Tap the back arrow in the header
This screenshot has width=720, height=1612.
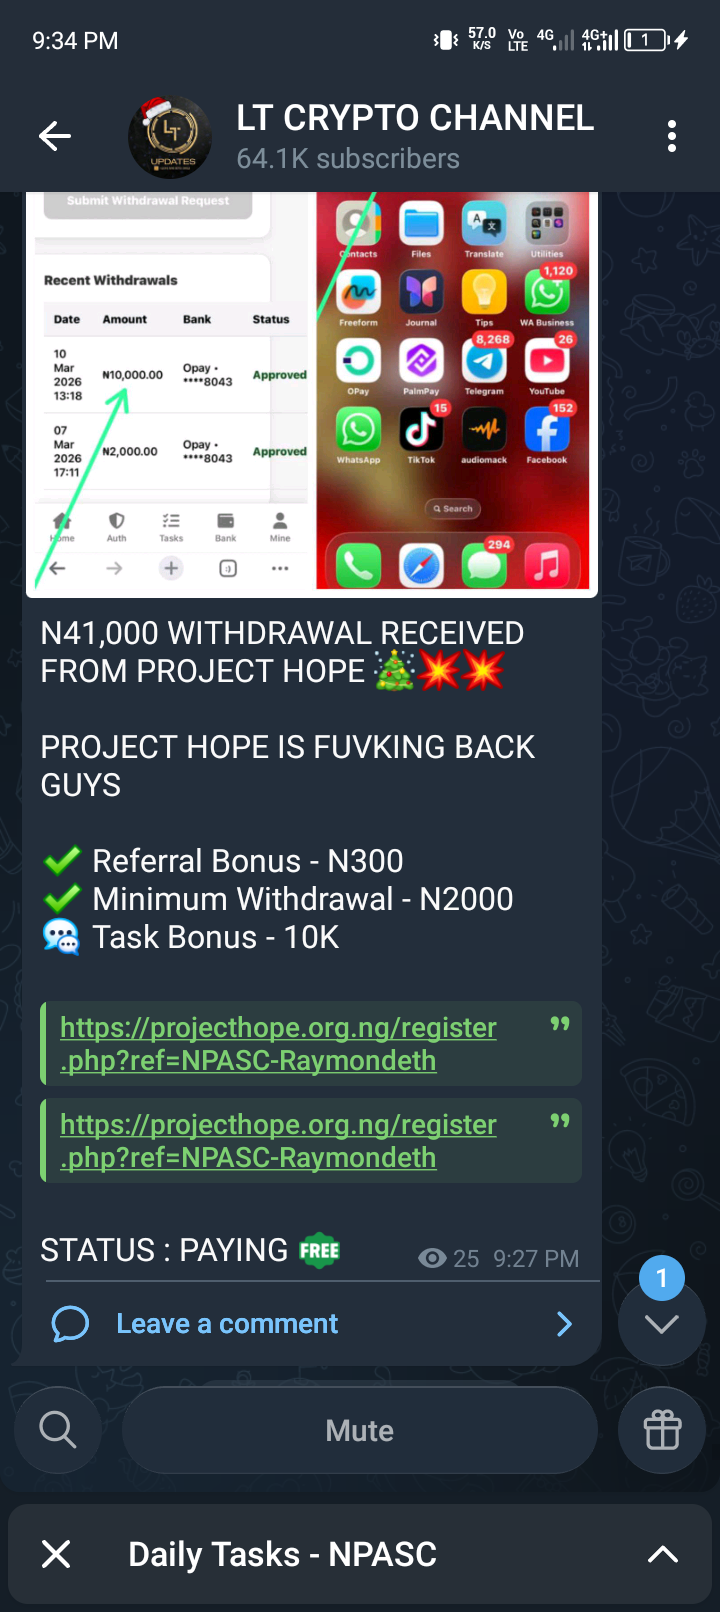point(55,136)
